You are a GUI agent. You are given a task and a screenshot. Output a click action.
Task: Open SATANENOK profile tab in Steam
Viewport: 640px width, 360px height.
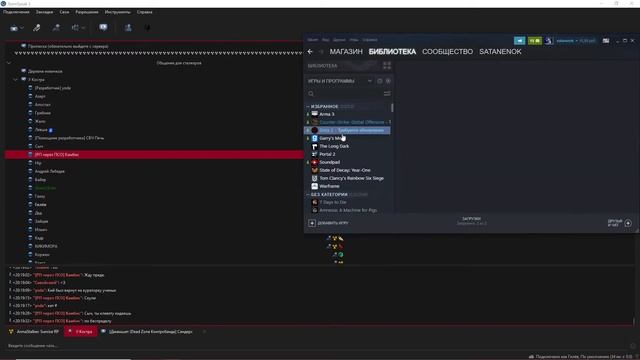pyautogui.click(x=500, y=52)
